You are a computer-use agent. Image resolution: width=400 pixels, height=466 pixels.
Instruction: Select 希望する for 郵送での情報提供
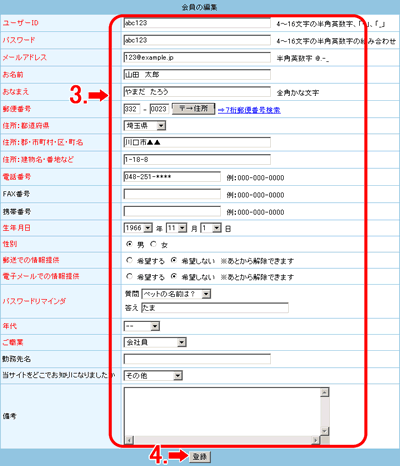[x=129, y=260]
